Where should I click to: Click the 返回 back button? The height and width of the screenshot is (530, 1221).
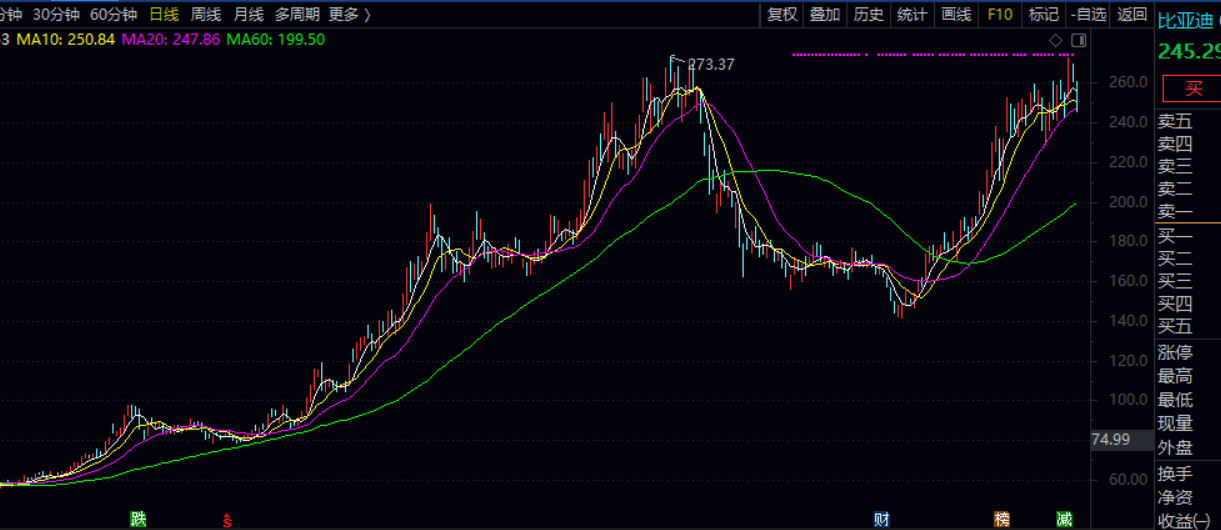(x=1132, y=14)
